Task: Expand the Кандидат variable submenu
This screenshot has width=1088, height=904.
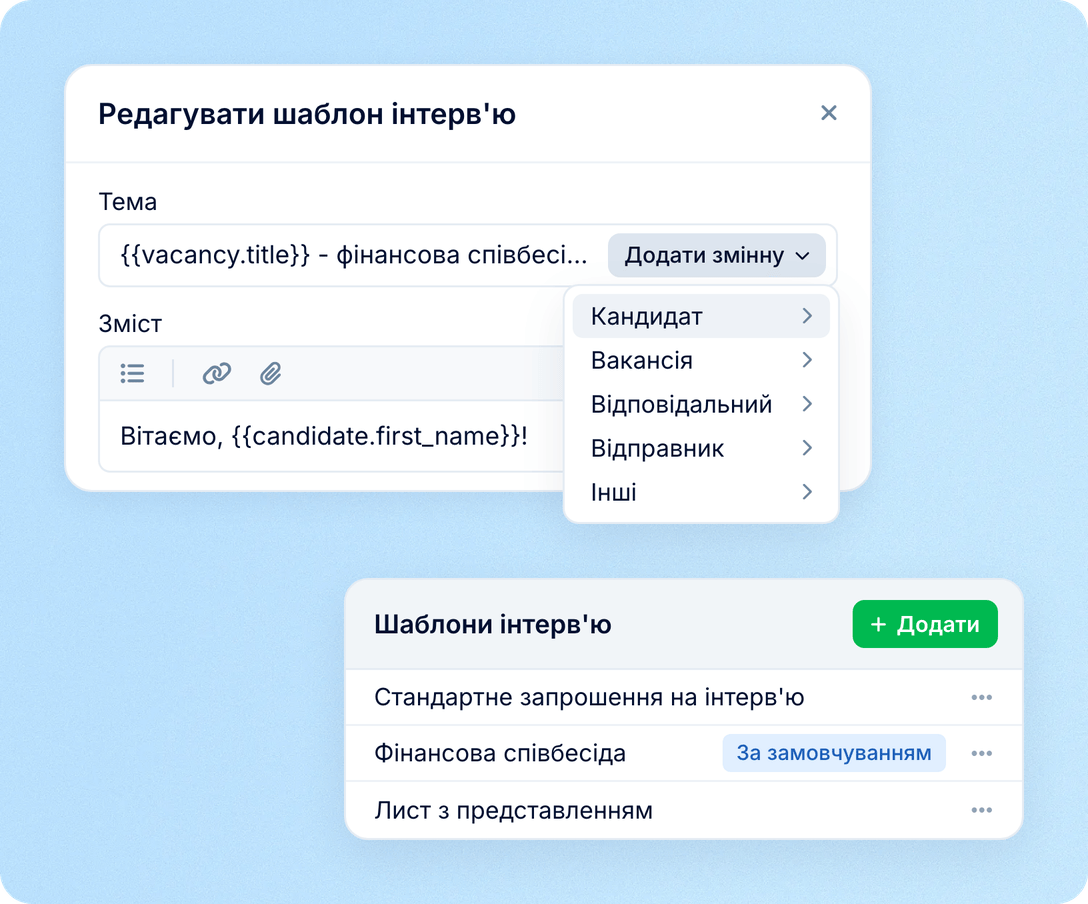Action: click(x=701, y=316)
